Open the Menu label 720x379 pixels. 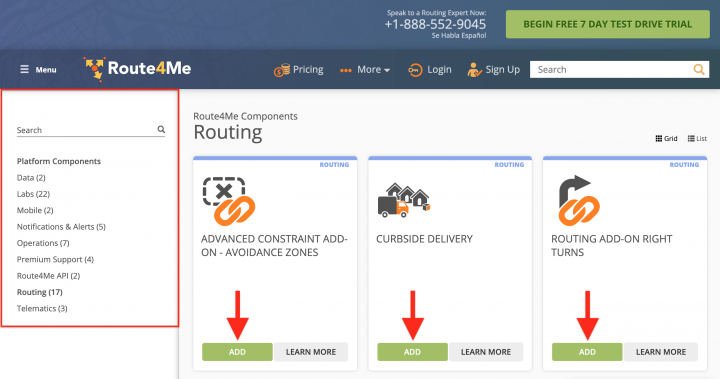click(46, 70)
